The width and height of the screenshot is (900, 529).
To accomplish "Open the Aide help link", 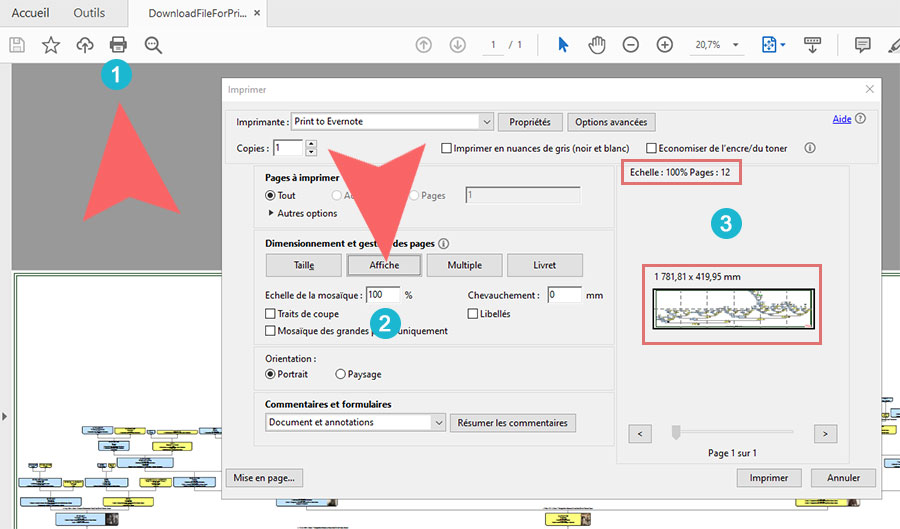I will click(841, 119).
